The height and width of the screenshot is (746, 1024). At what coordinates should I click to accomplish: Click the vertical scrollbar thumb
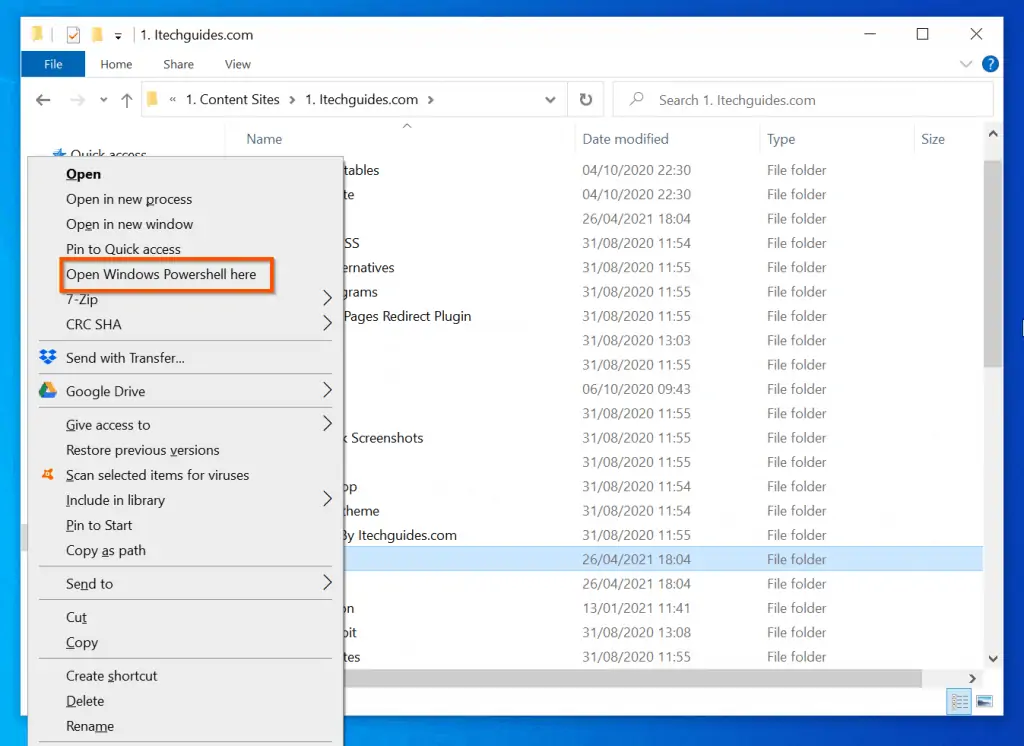(x=993, y=264)
